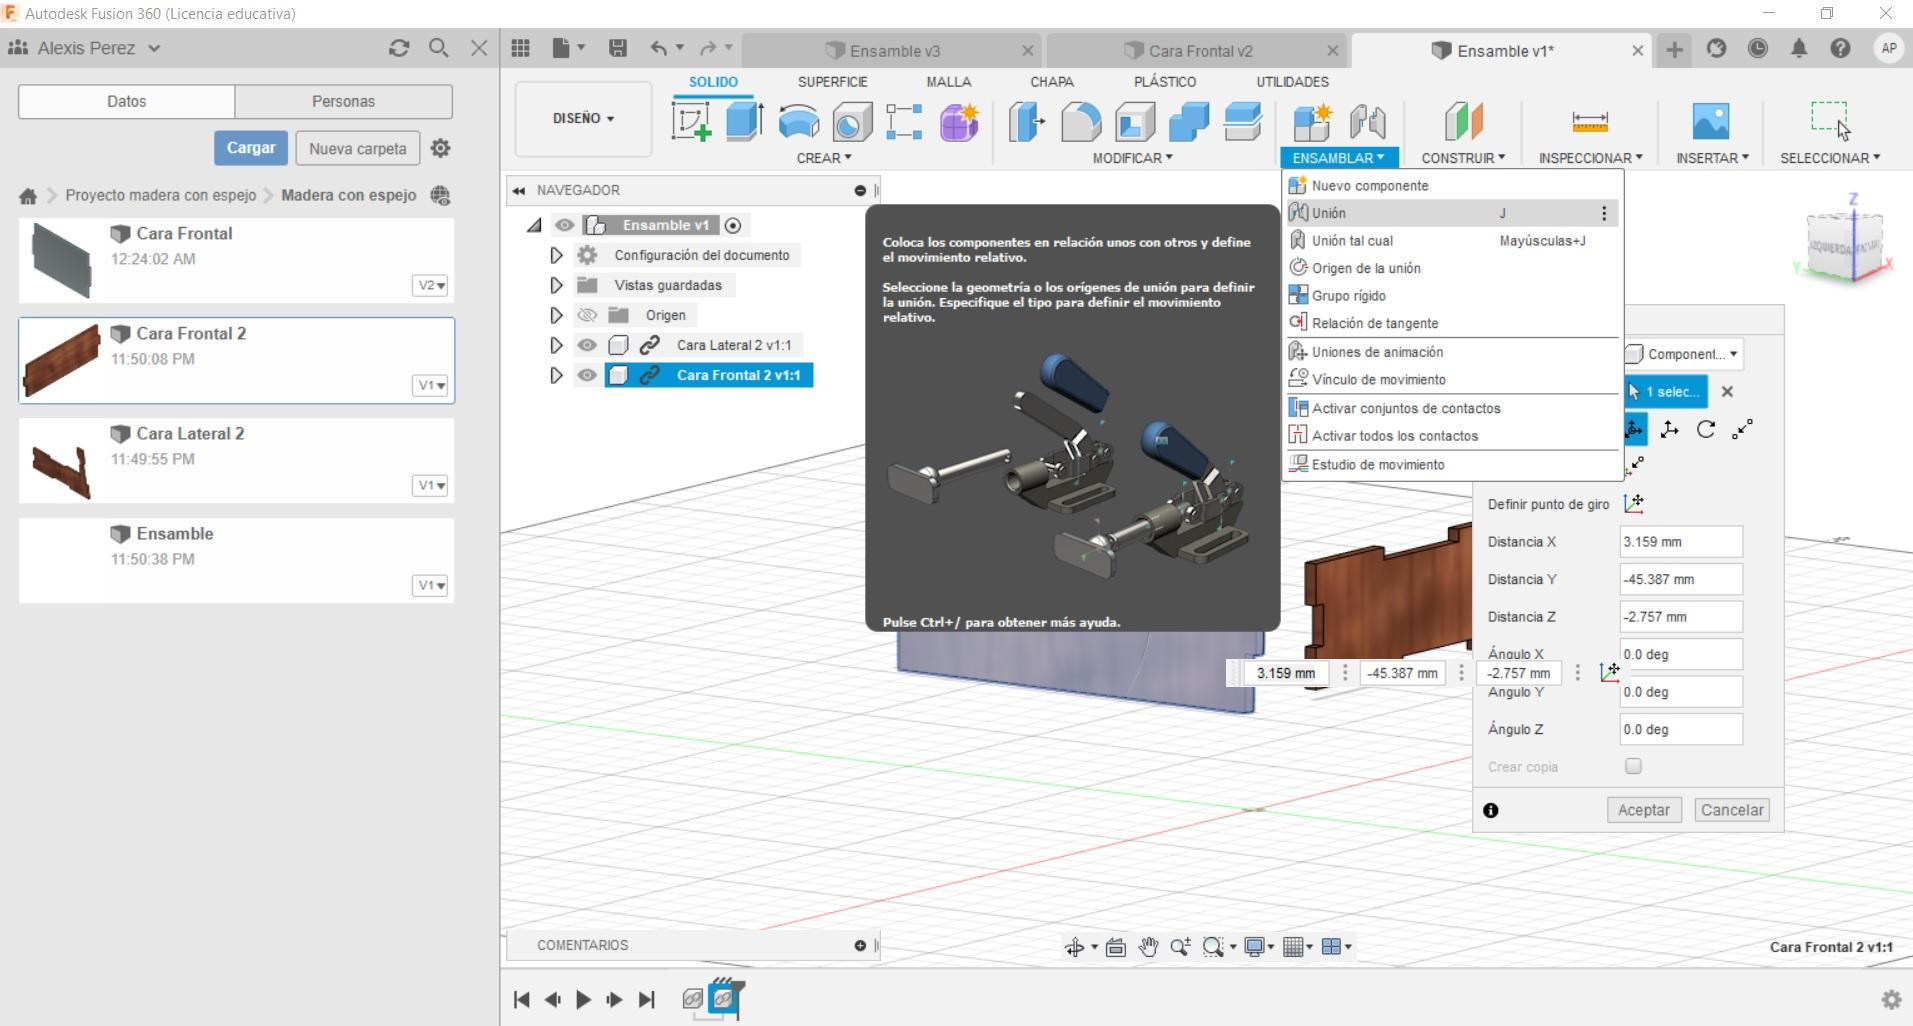1913x1026 pixels.
Task: Click the Insert image icon above Insertar
Action: coord(1710,122)
